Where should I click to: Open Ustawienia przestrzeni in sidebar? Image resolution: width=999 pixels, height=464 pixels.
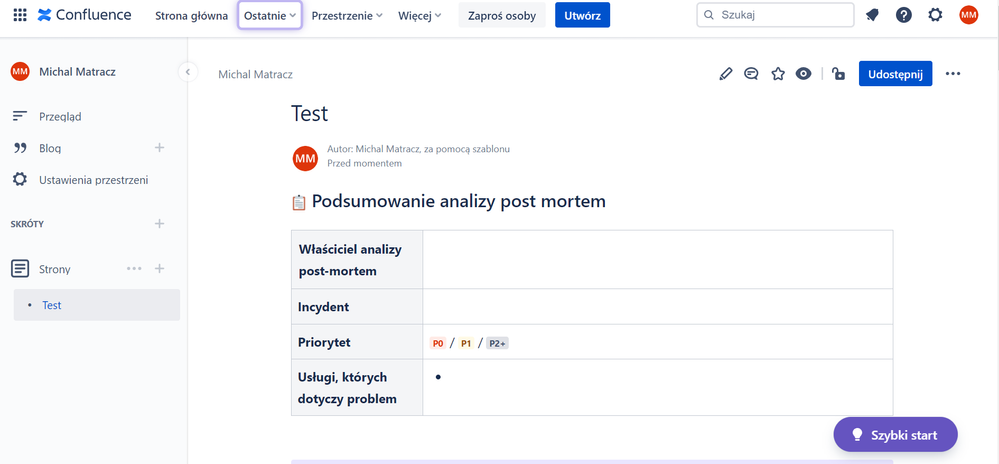pos(93,180)
